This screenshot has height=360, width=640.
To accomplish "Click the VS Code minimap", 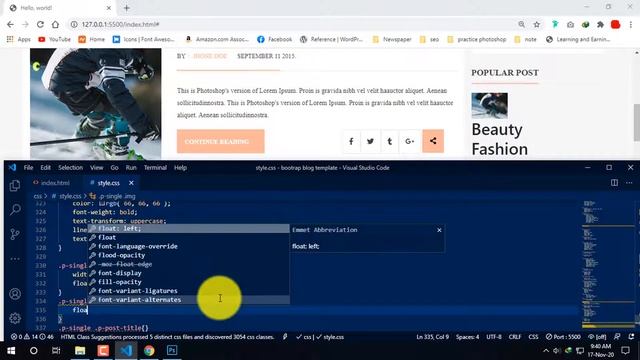I will pos(607,263).
